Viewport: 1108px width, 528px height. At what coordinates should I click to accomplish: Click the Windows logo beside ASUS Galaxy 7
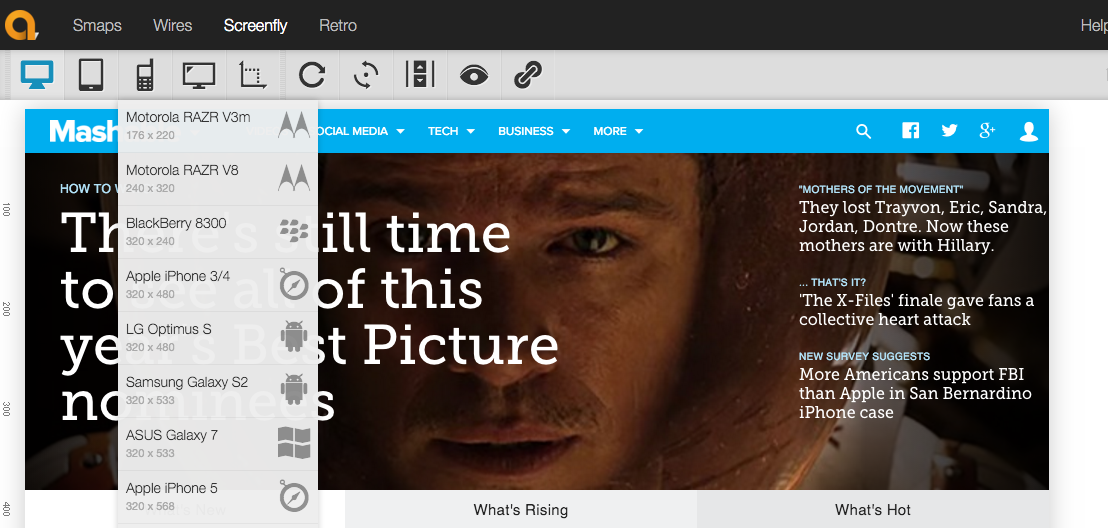coord(294,442)
